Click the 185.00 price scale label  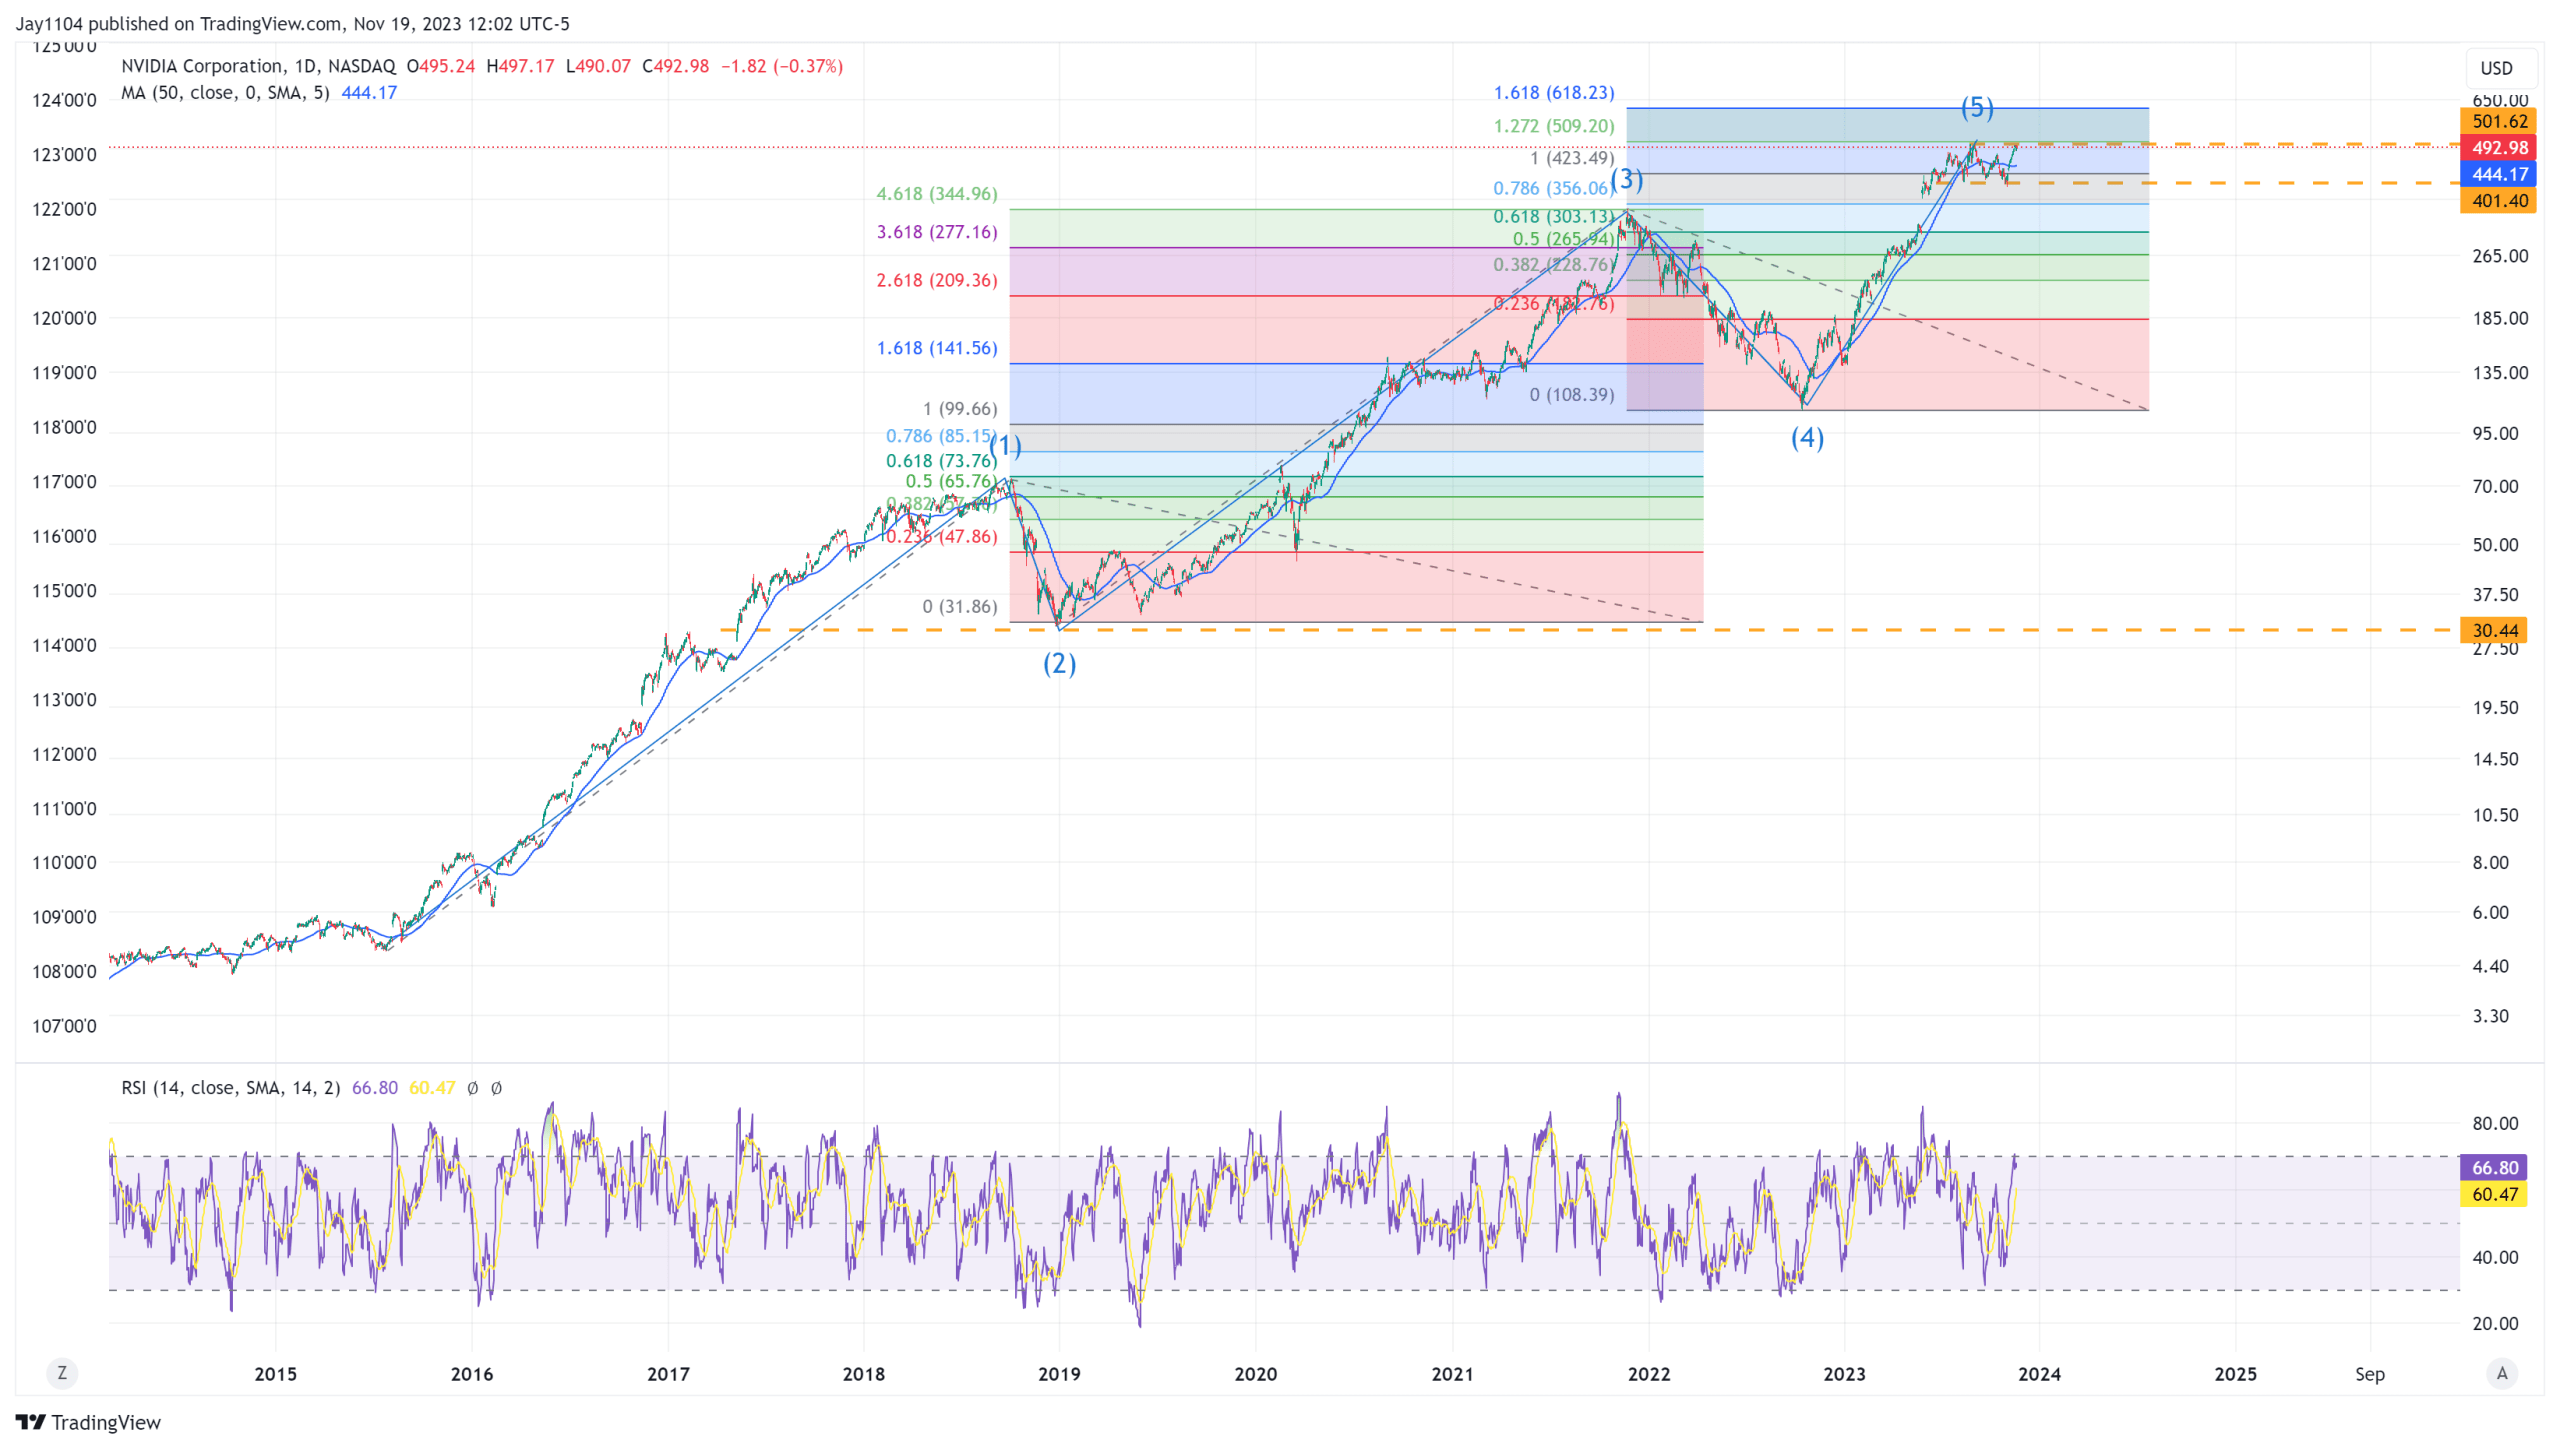(2500, 318)
